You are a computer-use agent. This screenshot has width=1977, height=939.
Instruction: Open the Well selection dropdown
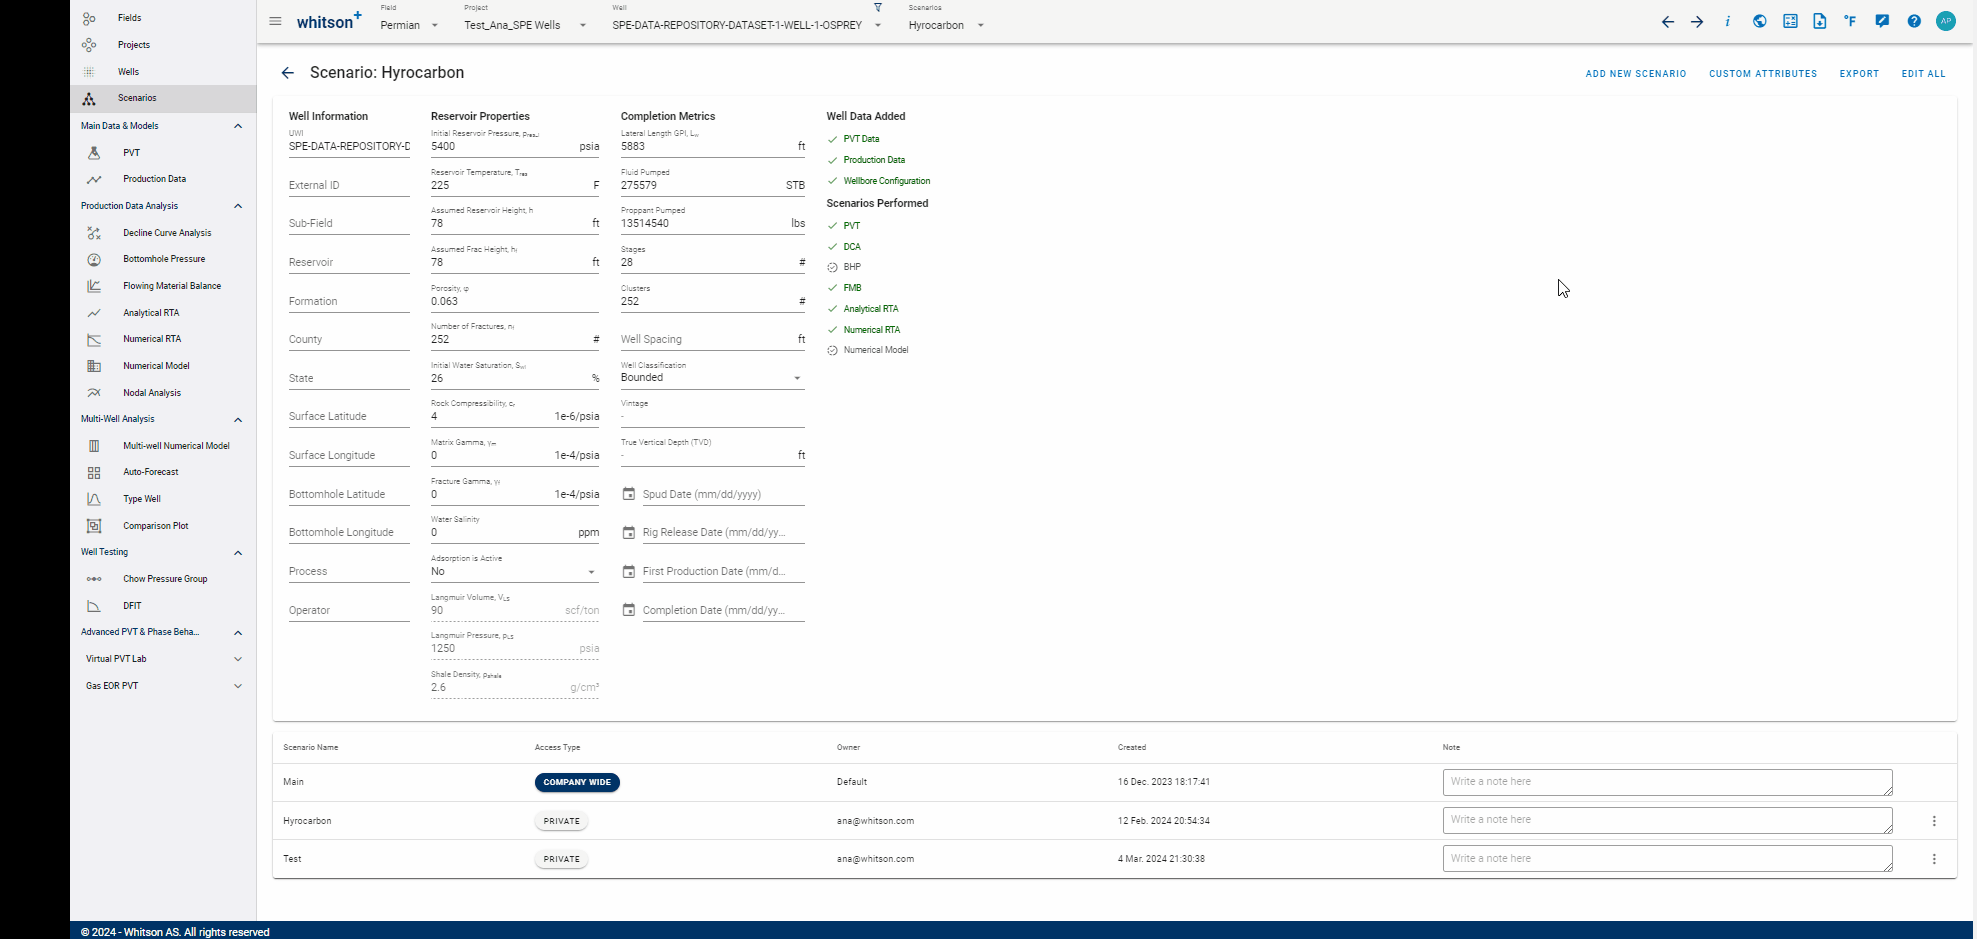pyautogui.click(x=747, y=25)
